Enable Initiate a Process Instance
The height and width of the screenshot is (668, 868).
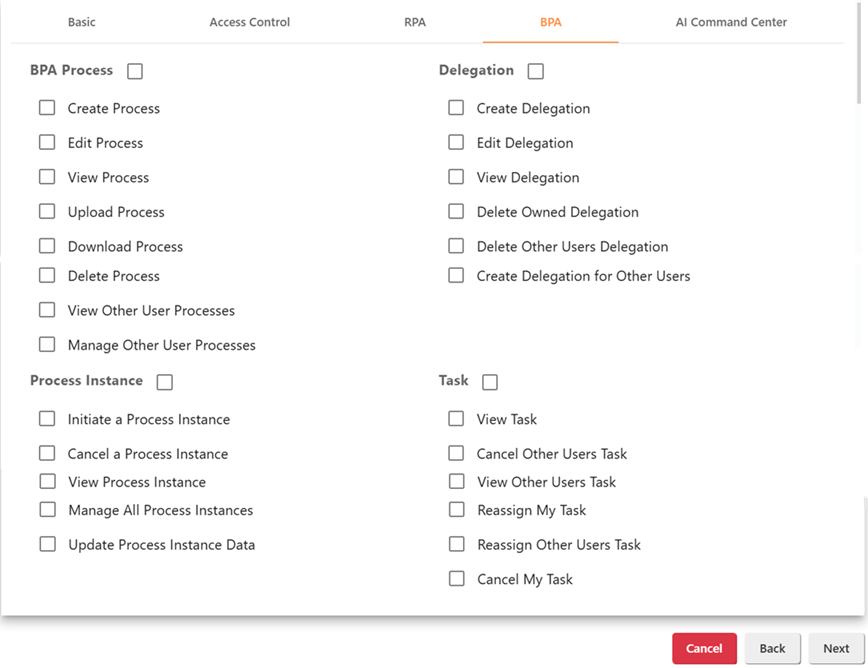click(47, 419)
